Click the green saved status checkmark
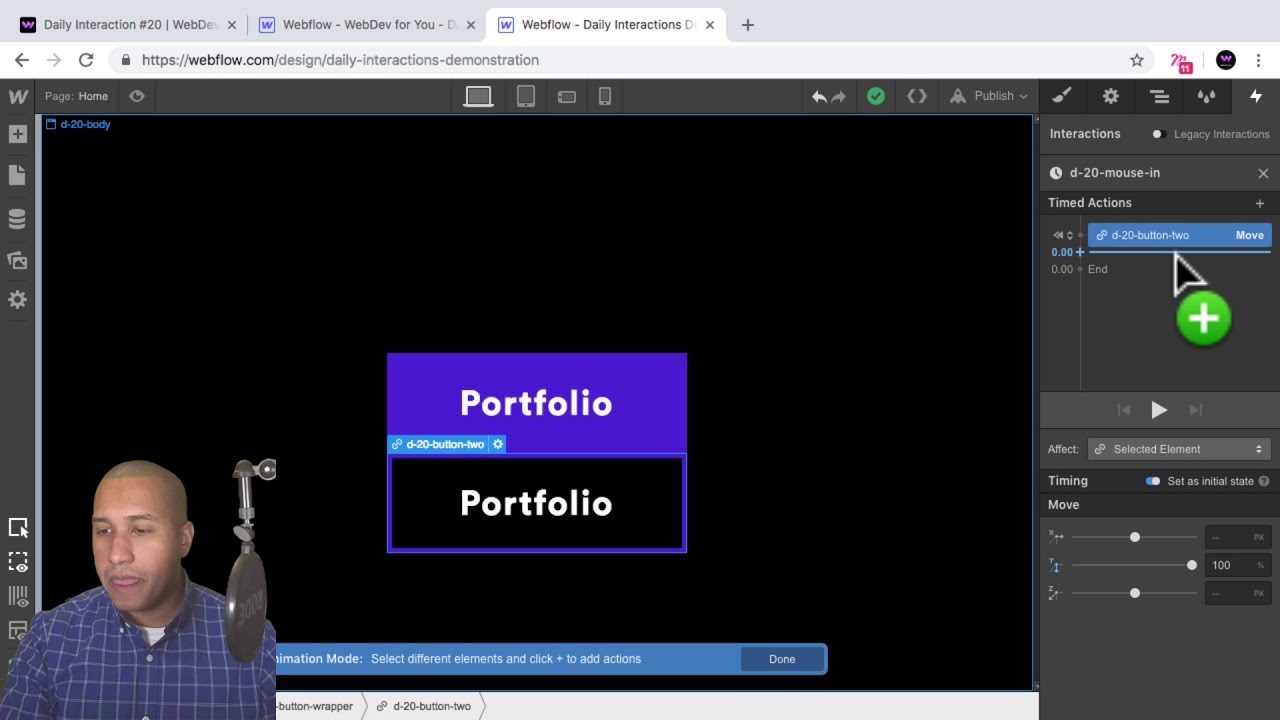The width and height of the screenshot is (1280, 720). (x=876, y=96)
